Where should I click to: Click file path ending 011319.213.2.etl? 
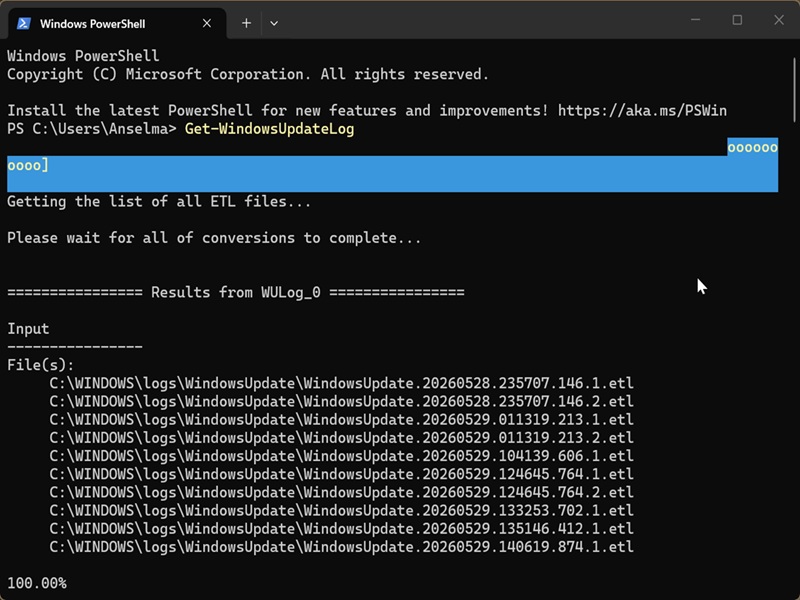coord(341,438)
